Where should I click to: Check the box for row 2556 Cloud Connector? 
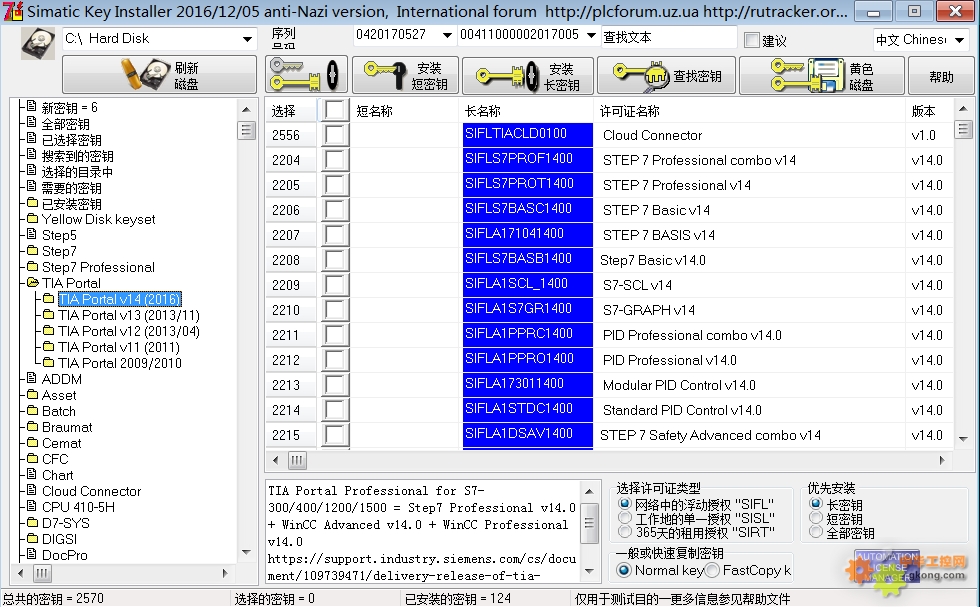335,135
